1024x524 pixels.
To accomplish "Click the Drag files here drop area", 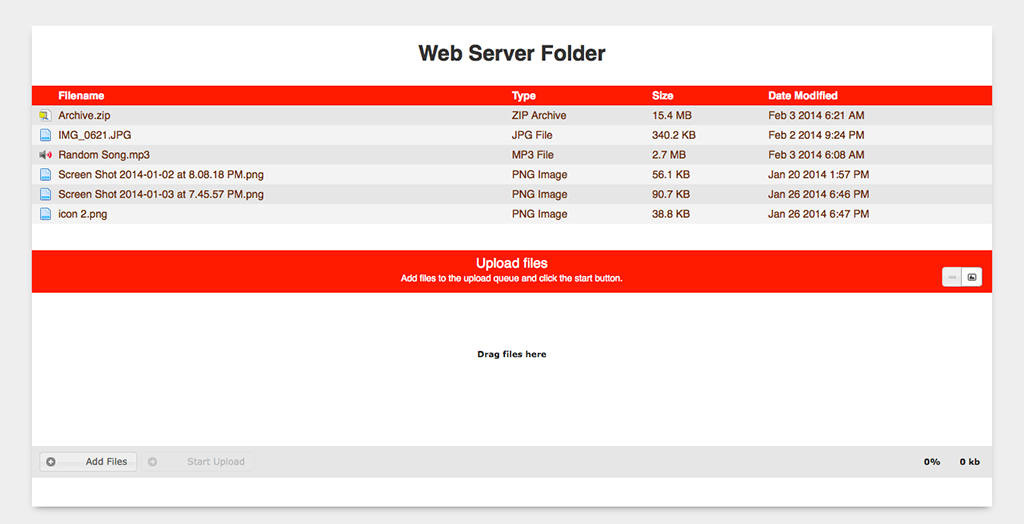I will click(512, 355).
